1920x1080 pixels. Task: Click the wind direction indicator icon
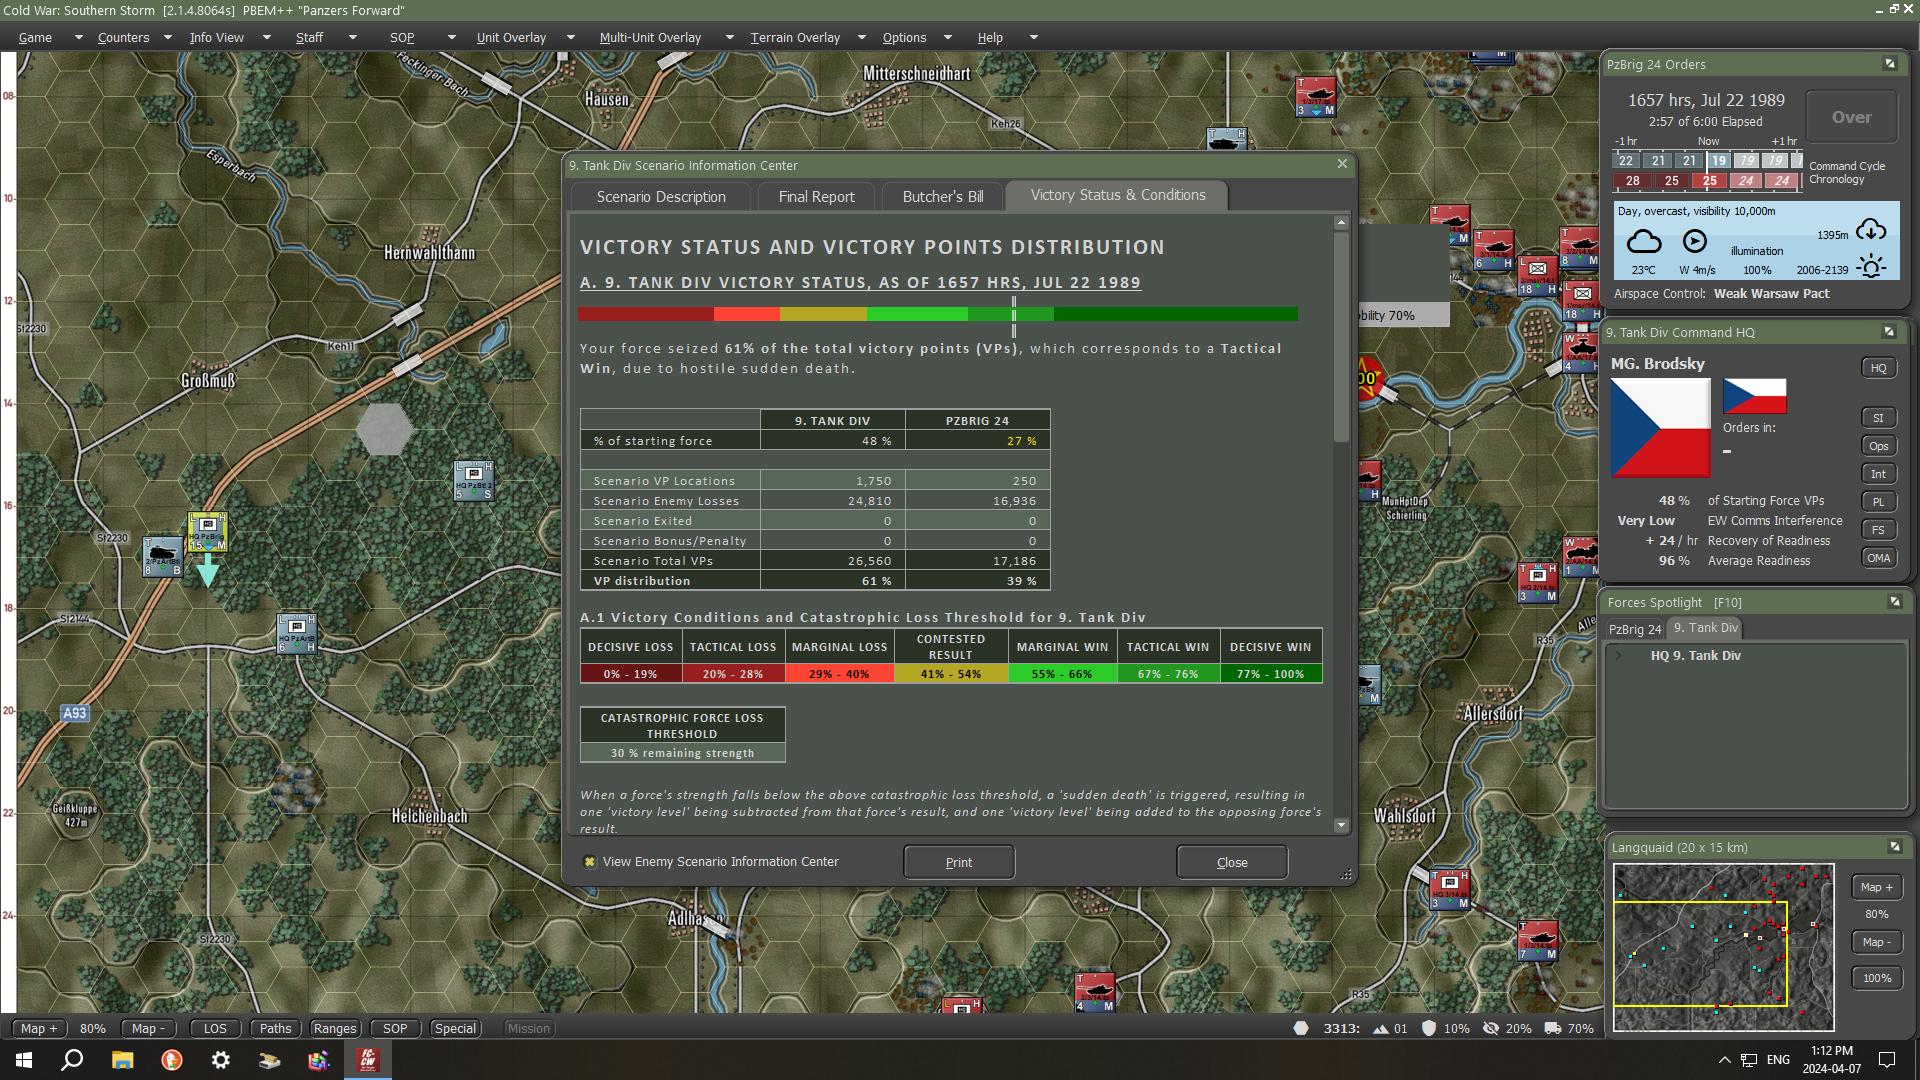pyautogui.click(x=1694, y=241)
